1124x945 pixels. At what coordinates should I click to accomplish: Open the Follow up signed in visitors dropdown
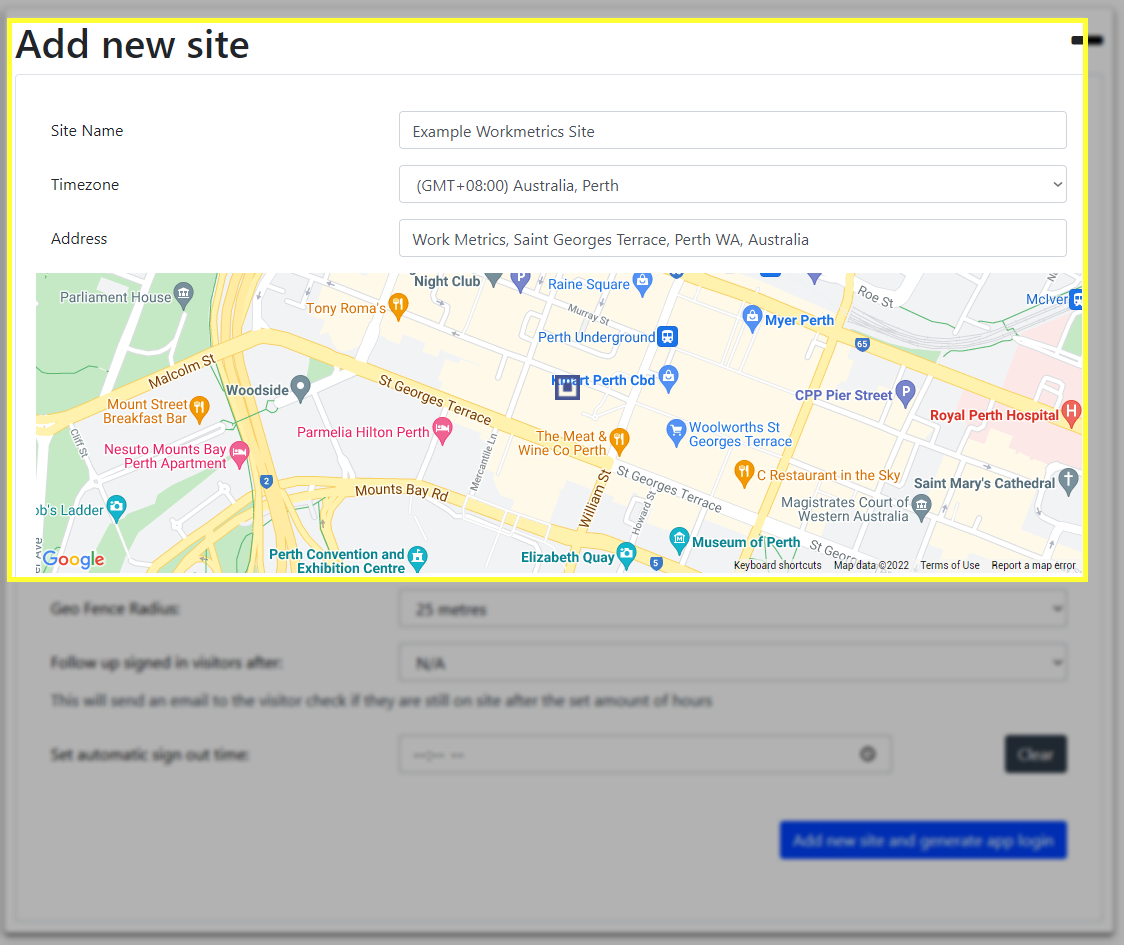732,663
